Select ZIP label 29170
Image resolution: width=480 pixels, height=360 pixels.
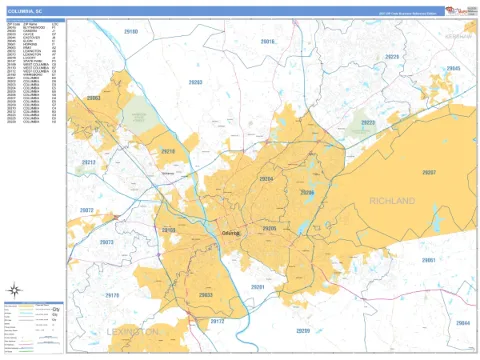[x=112, y=295]
